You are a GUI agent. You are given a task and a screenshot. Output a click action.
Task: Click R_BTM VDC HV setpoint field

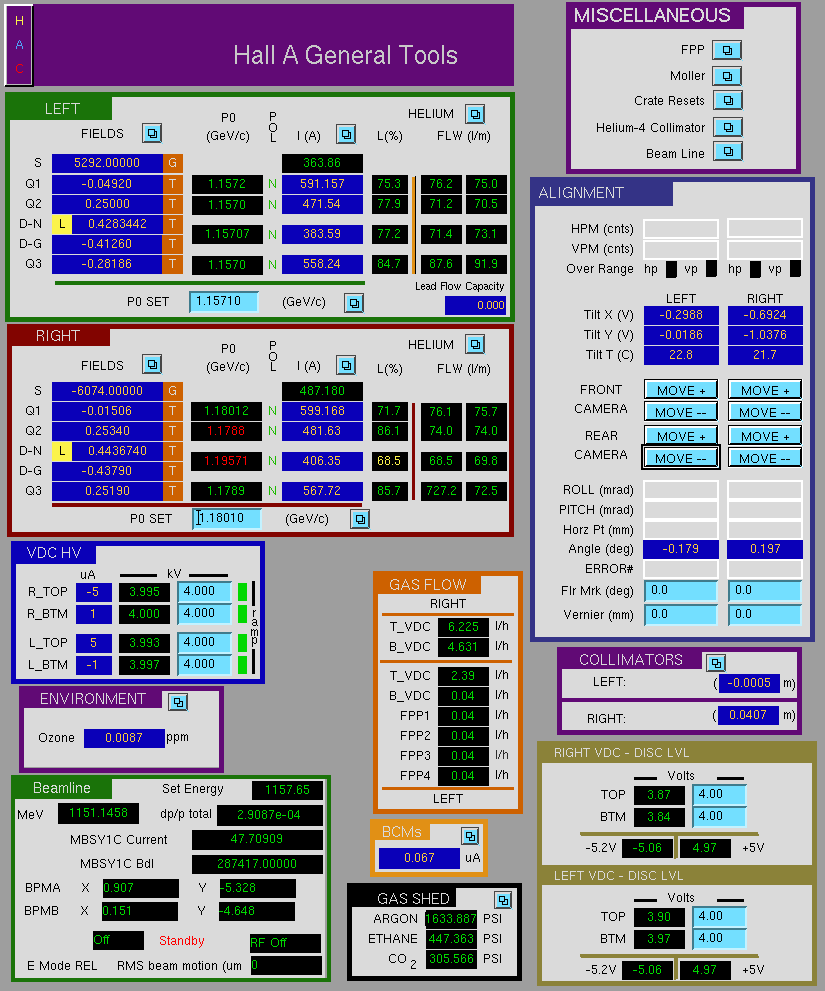tap(204, 614)
